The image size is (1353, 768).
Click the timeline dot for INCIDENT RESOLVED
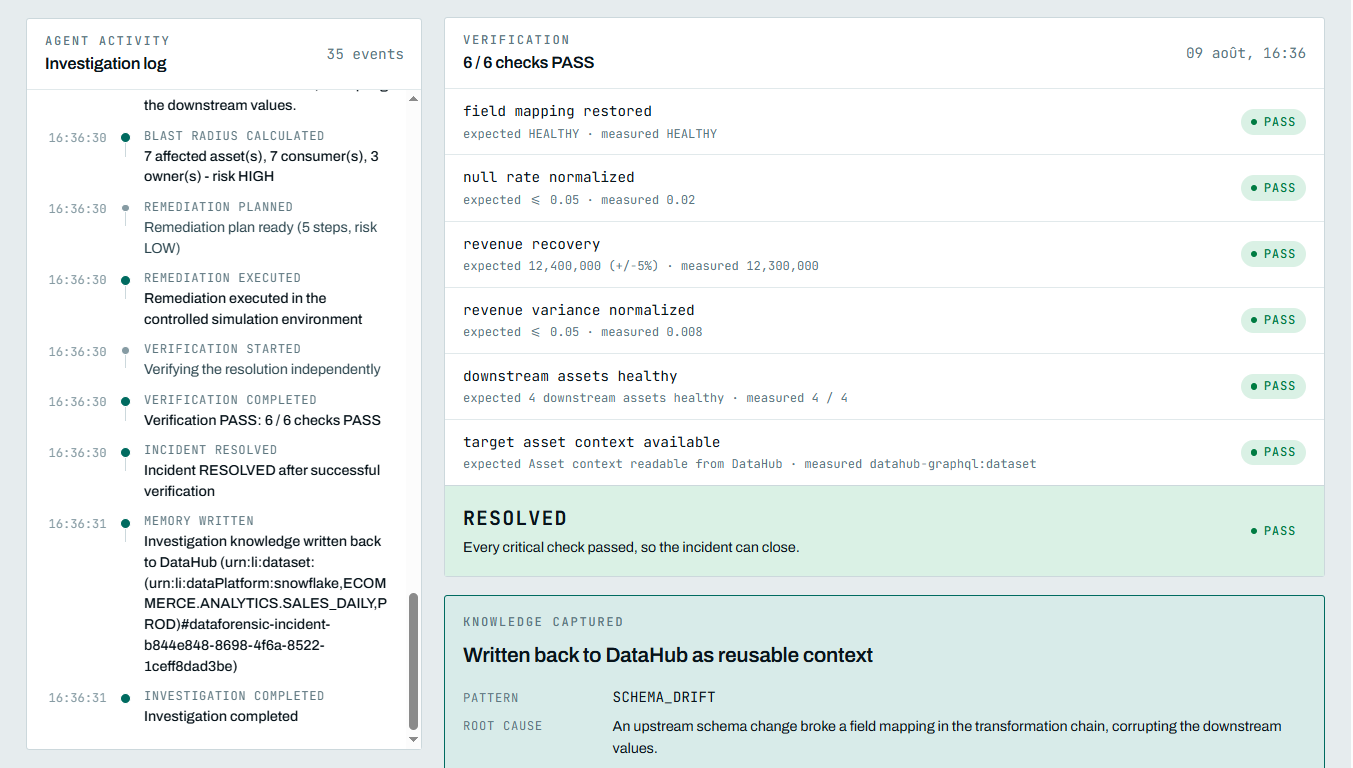pyautogui.click(x=125, y=452)
